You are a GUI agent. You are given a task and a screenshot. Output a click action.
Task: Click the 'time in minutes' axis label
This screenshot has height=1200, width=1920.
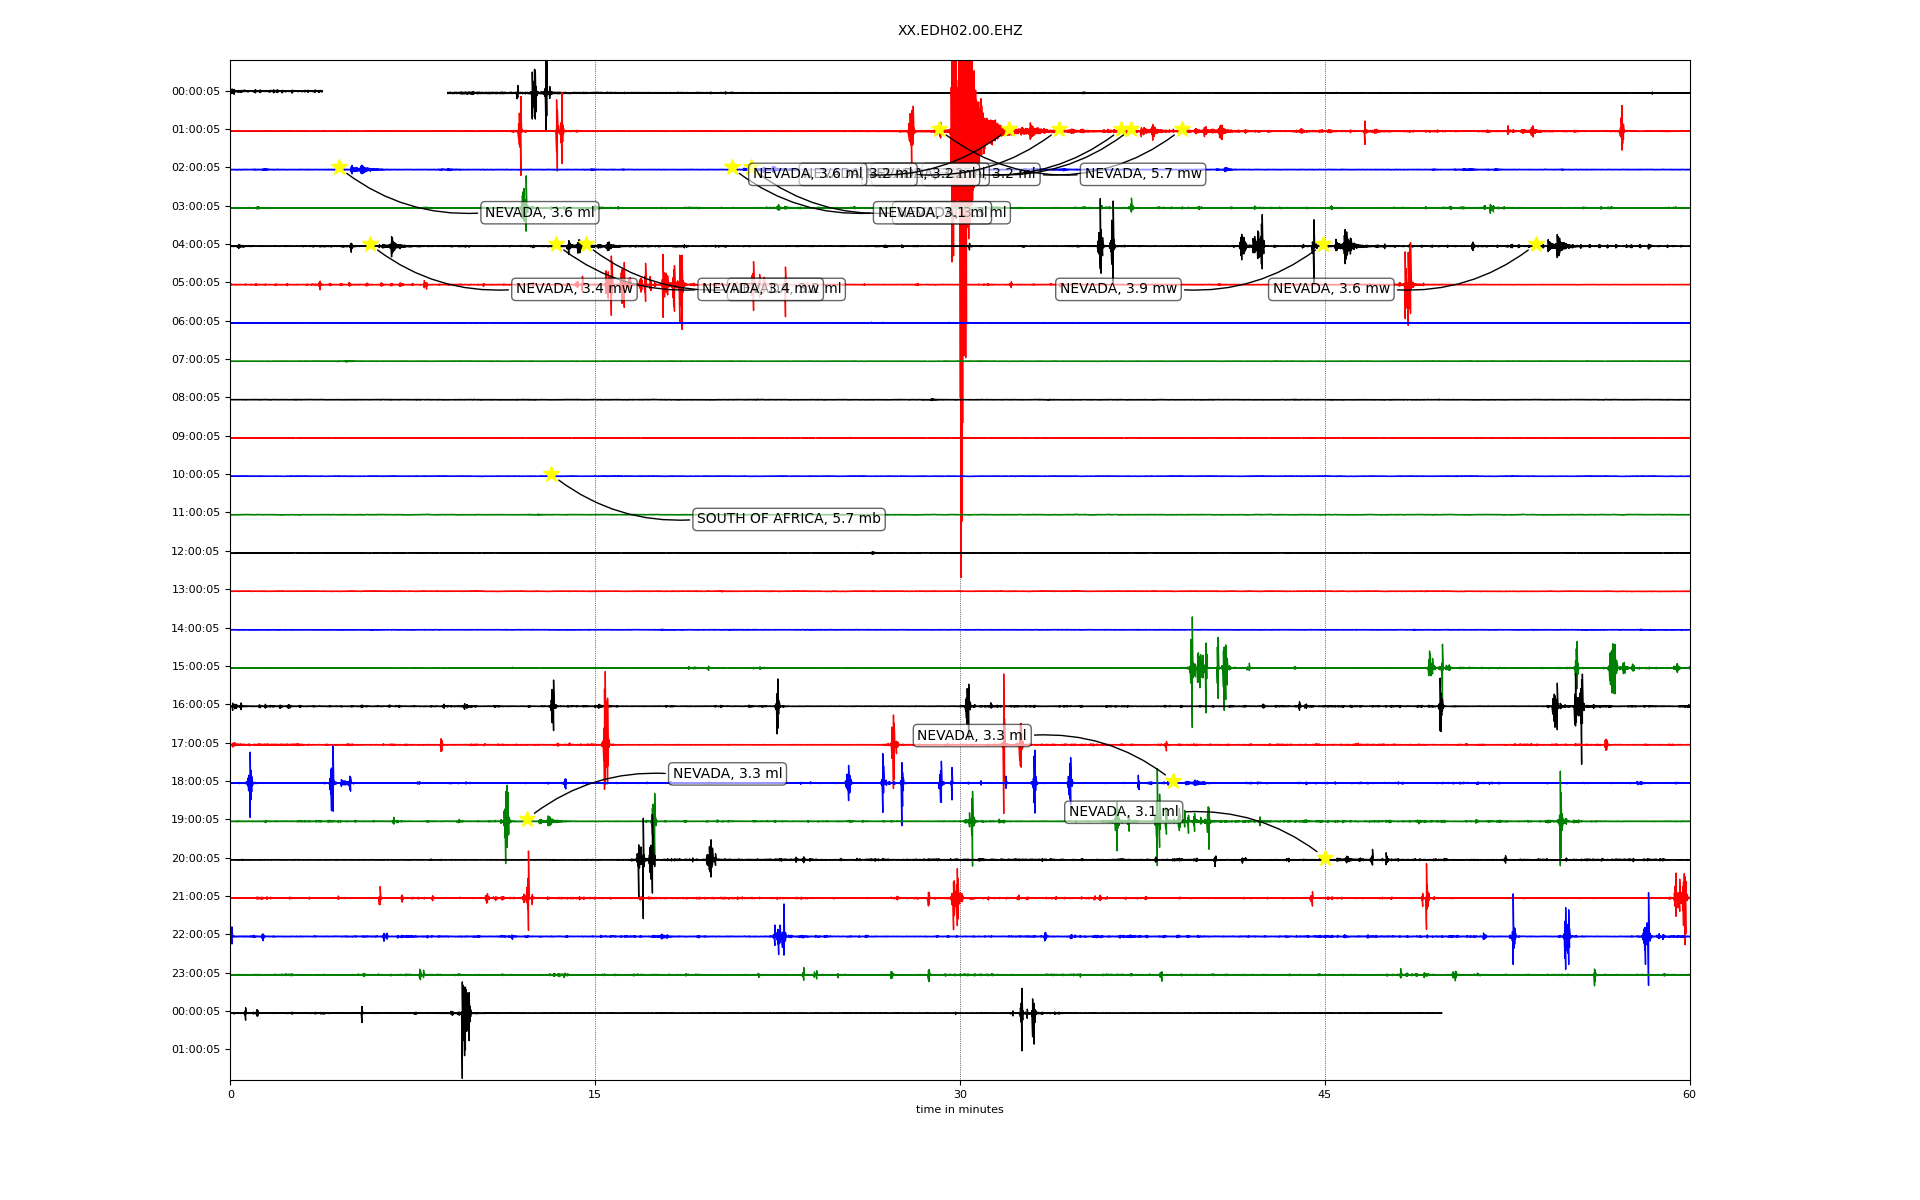[959, 1110]
